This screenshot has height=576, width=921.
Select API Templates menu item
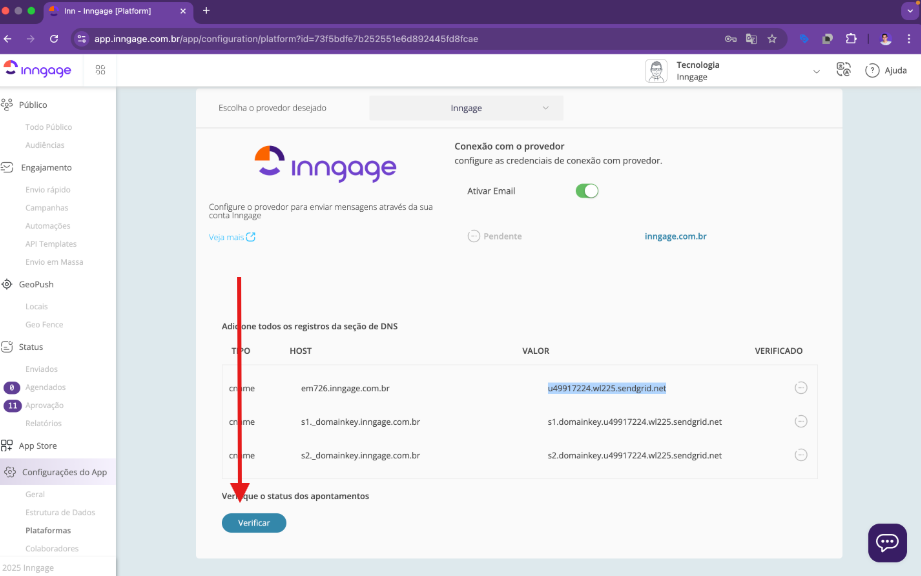click(51, 244)
